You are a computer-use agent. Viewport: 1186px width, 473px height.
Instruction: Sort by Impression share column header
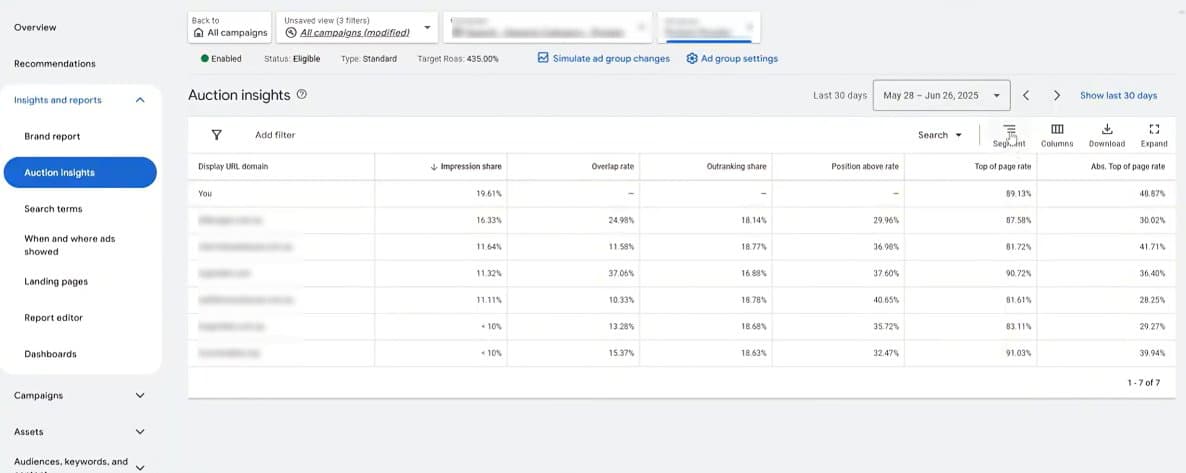pyautogui.click(x=471, y=166)
